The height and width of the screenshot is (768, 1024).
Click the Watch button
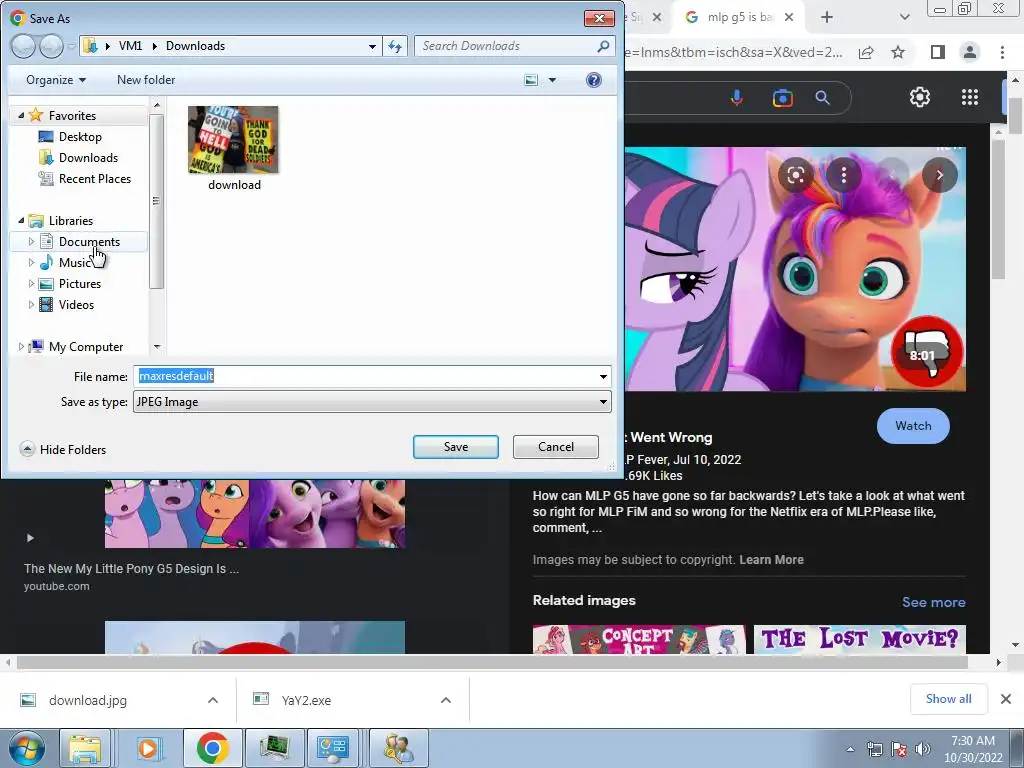[x=913, y=426]
